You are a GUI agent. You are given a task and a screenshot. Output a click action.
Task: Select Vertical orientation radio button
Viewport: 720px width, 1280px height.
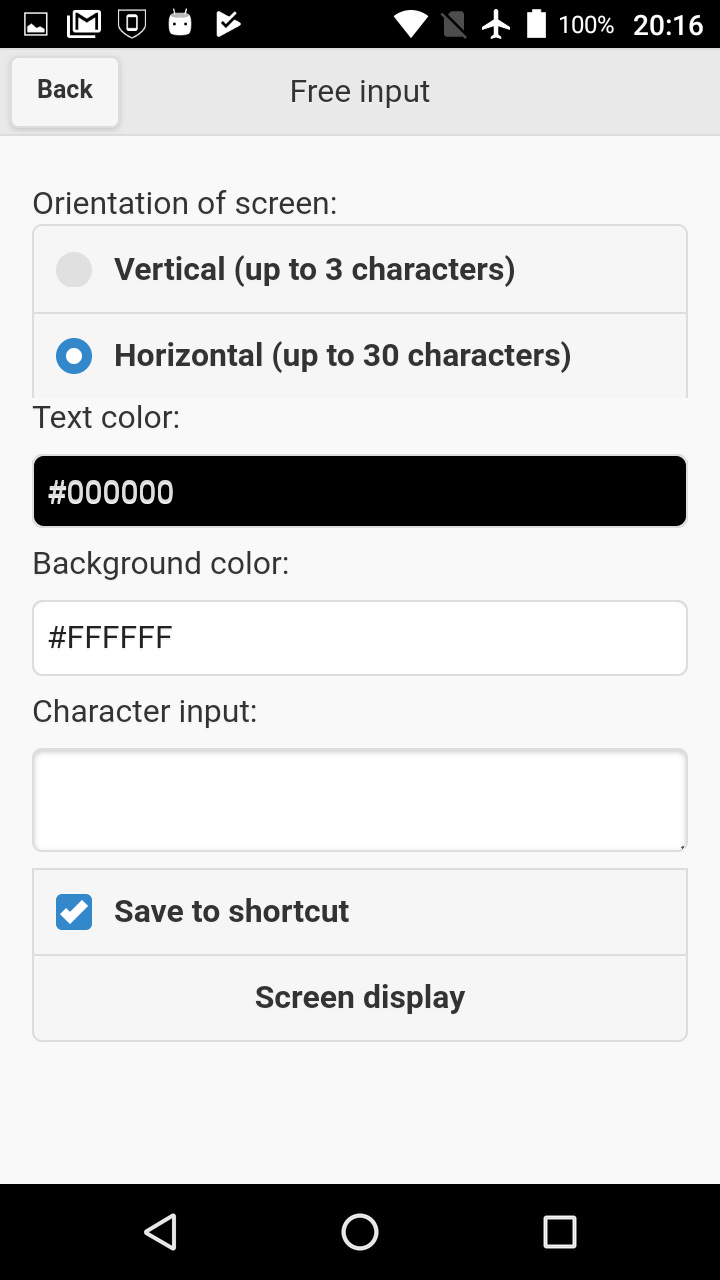(x=74, y=270)
